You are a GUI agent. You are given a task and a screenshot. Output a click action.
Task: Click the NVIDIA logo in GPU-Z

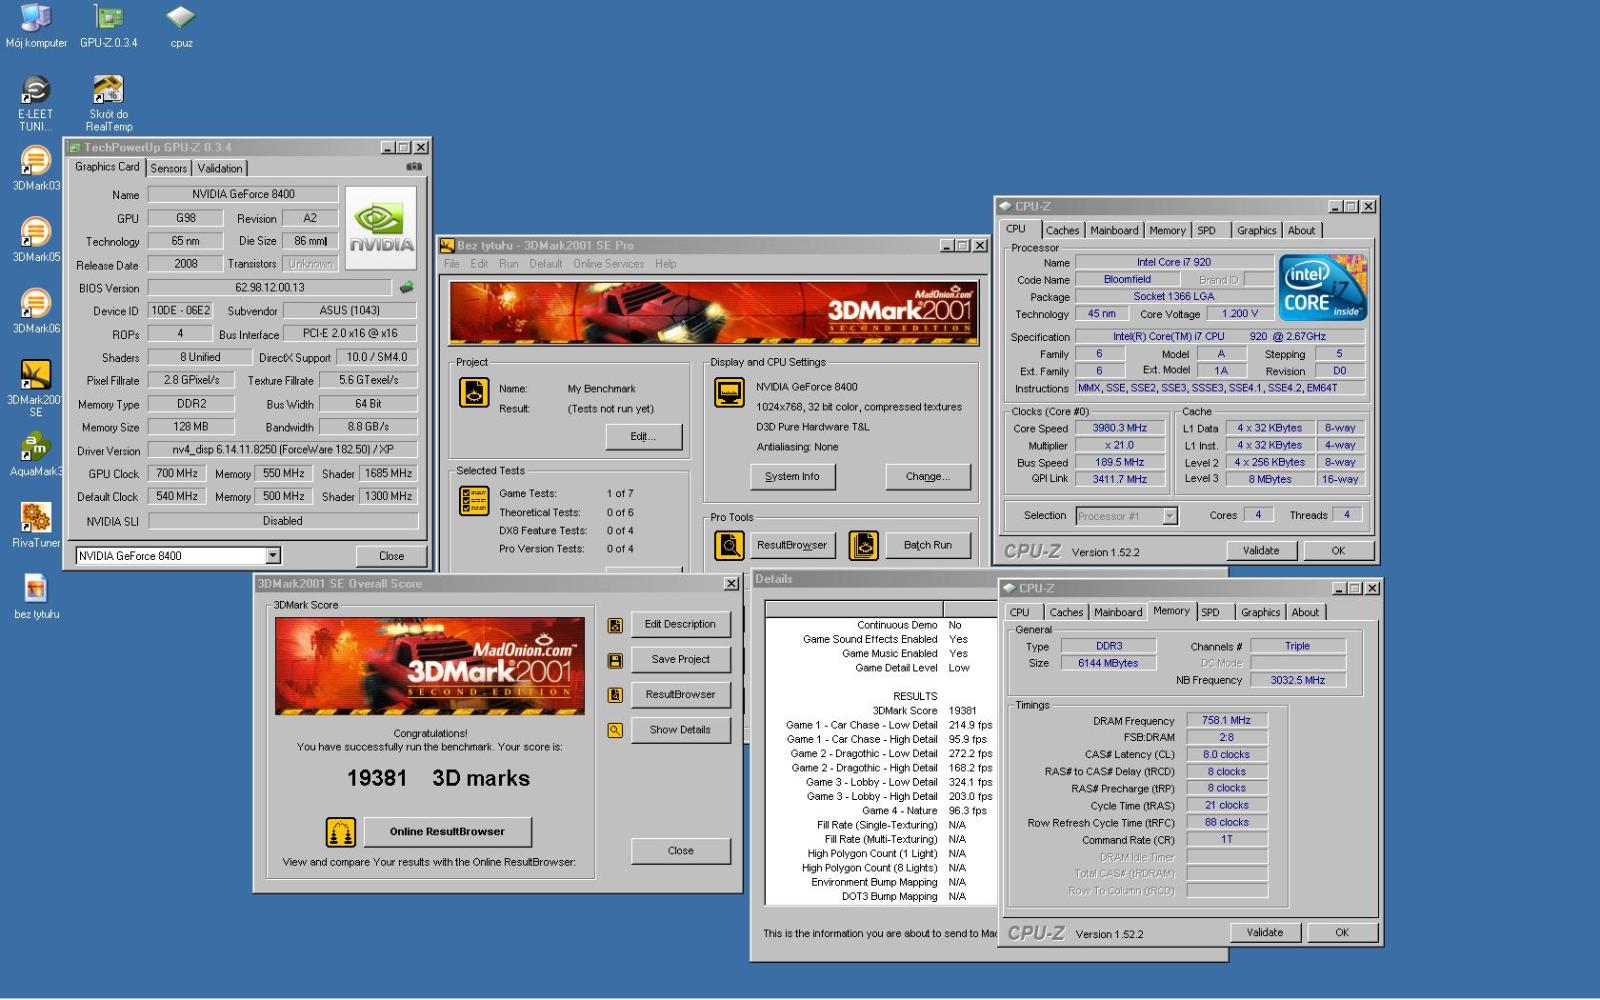click(x=380, y=228)
